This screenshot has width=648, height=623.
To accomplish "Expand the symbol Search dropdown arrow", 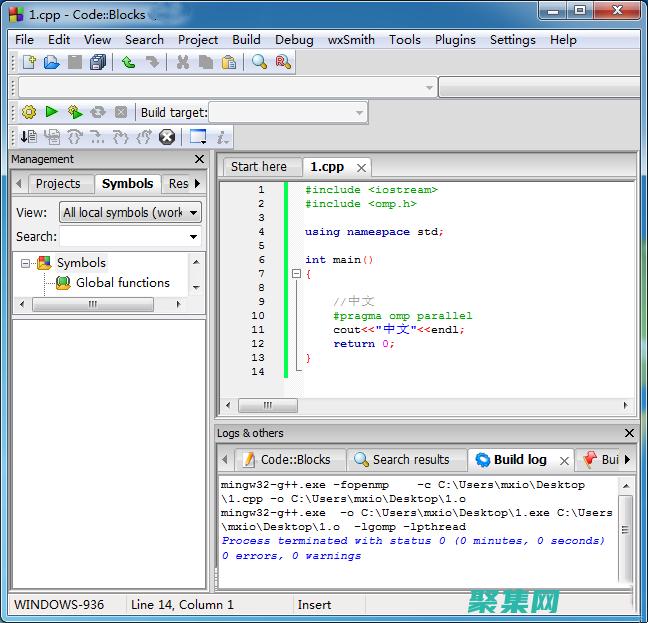I will click(x=193, y=237).
